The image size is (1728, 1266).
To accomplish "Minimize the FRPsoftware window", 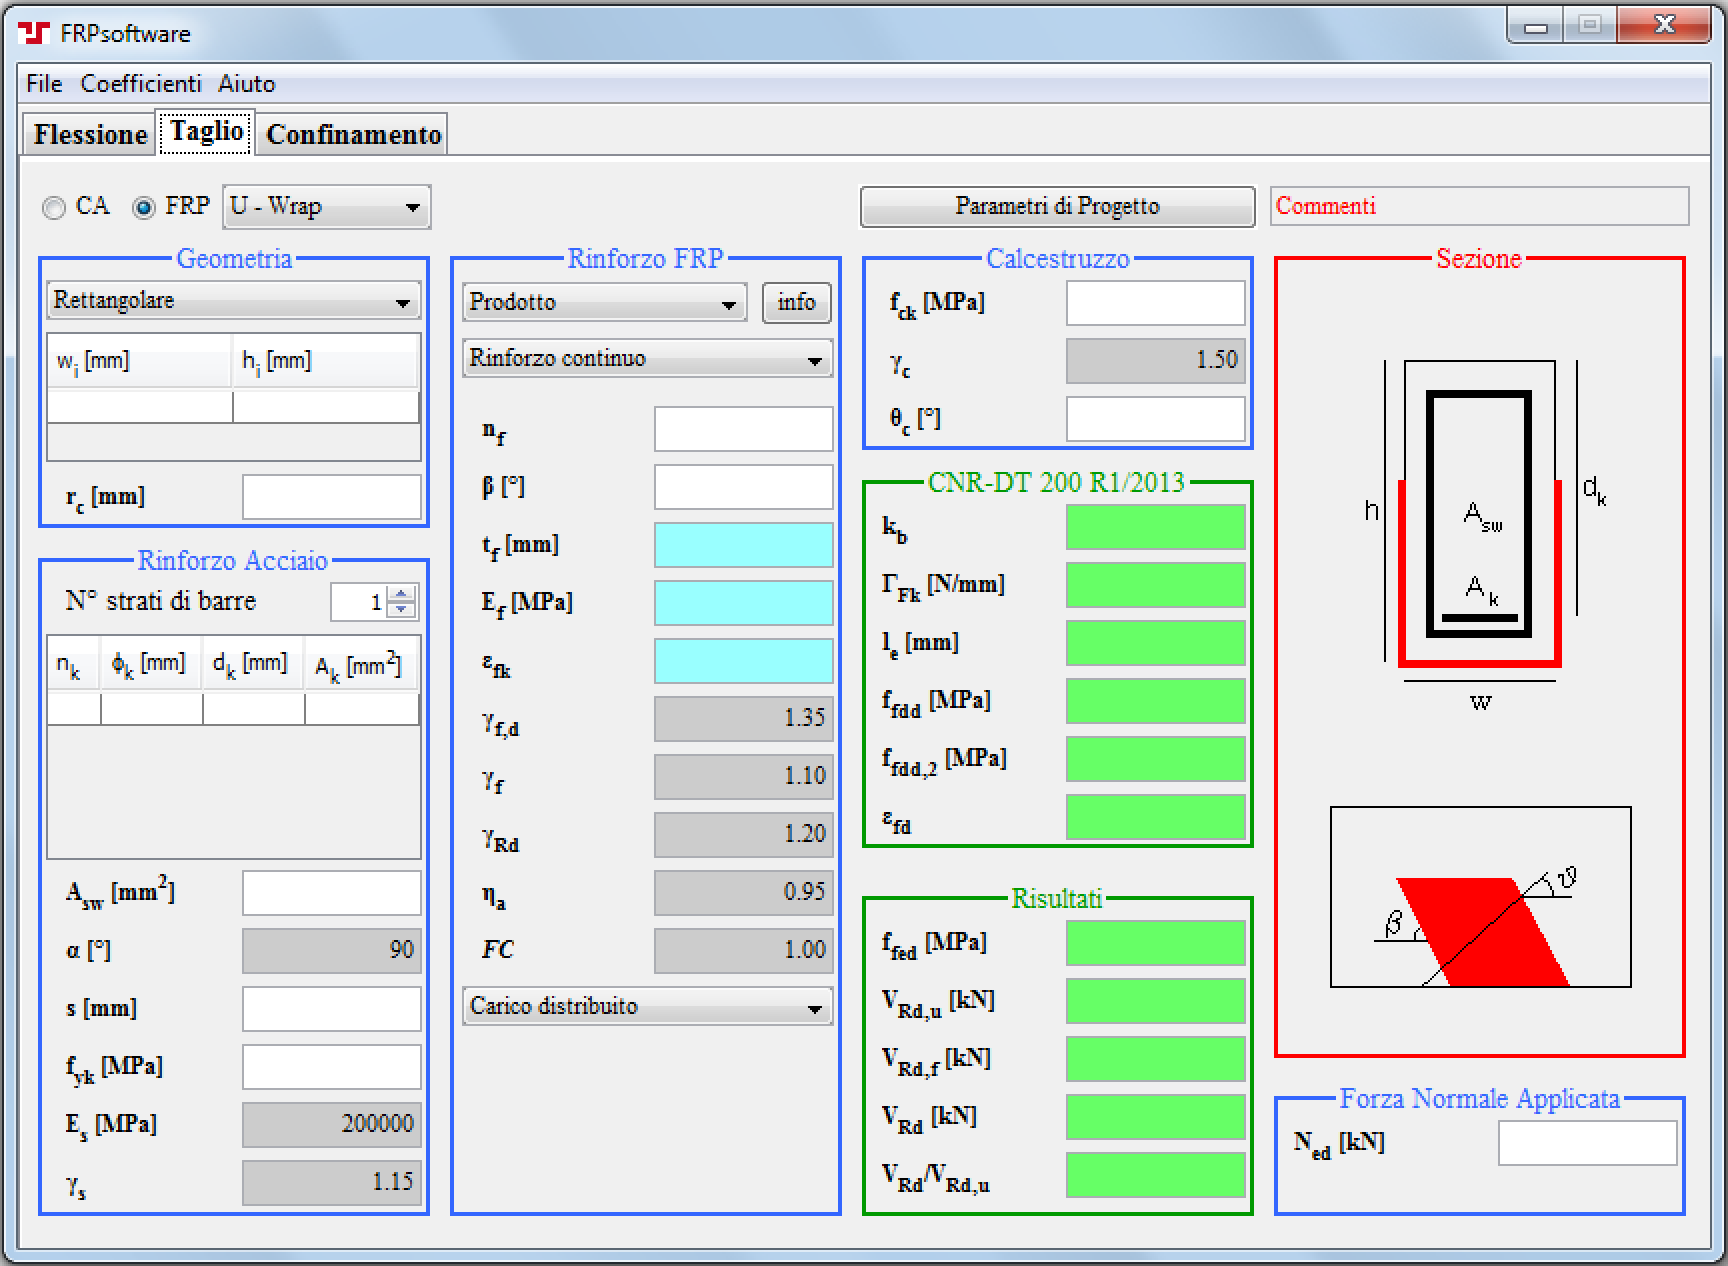I will (x=1537, y=27).
